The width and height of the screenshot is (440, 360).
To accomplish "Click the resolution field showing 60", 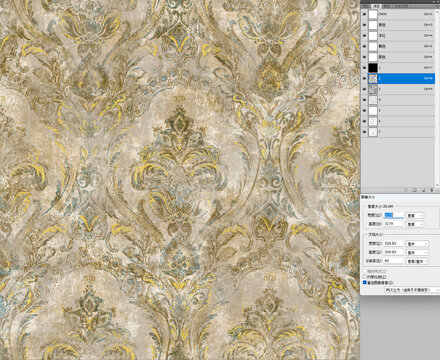I will tap(394, 261).
